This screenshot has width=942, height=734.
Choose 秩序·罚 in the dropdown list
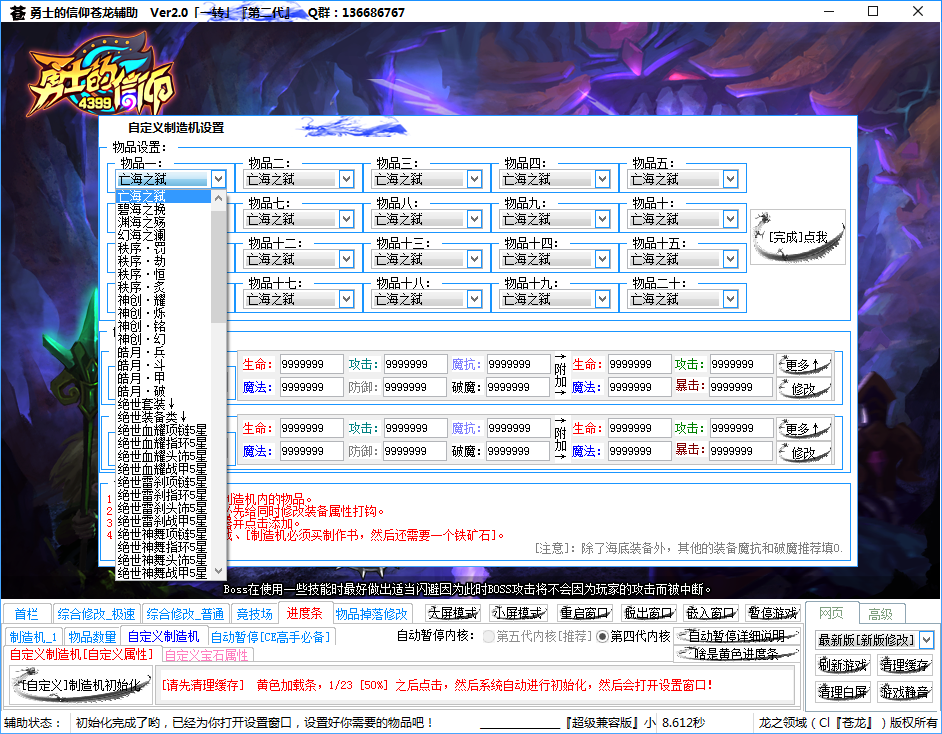(163, 249)
